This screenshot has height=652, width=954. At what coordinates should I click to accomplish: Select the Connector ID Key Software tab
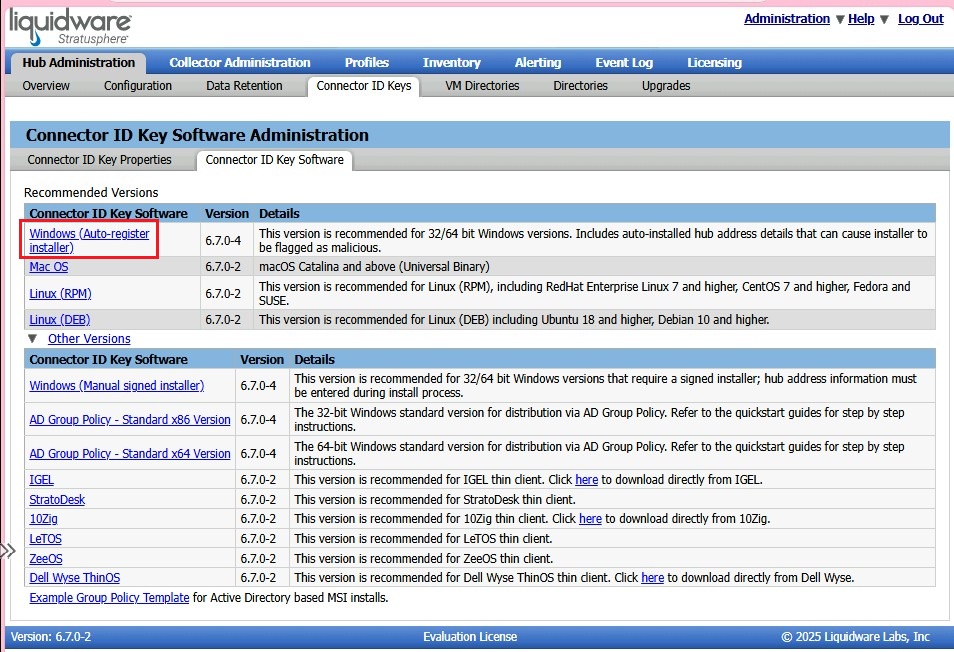[x=274, y=160]
